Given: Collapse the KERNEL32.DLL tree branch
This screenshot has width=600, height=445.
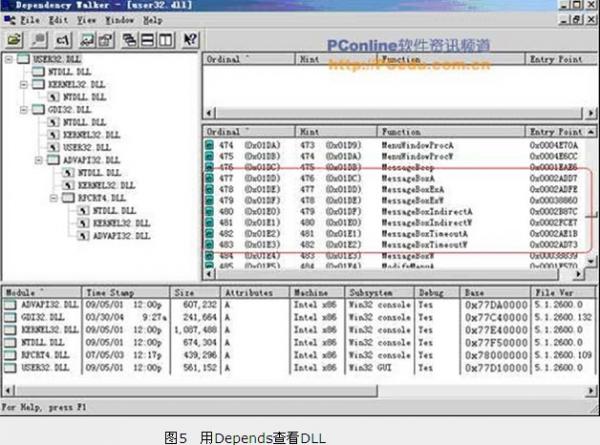Looking at the screenshot, I should click(24, 85).
